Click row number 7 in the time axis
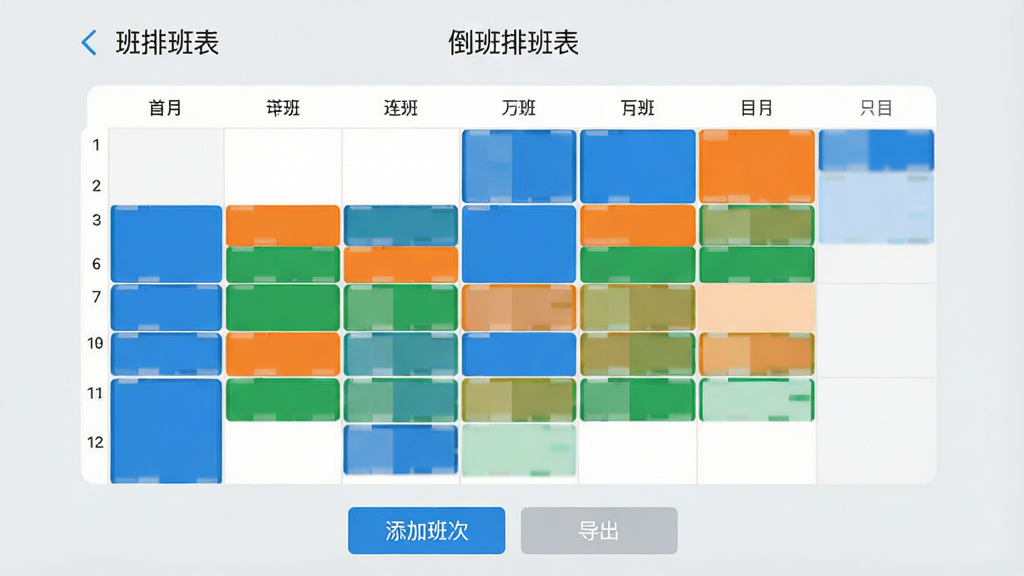1024x576 pixels. coord(96,297)
